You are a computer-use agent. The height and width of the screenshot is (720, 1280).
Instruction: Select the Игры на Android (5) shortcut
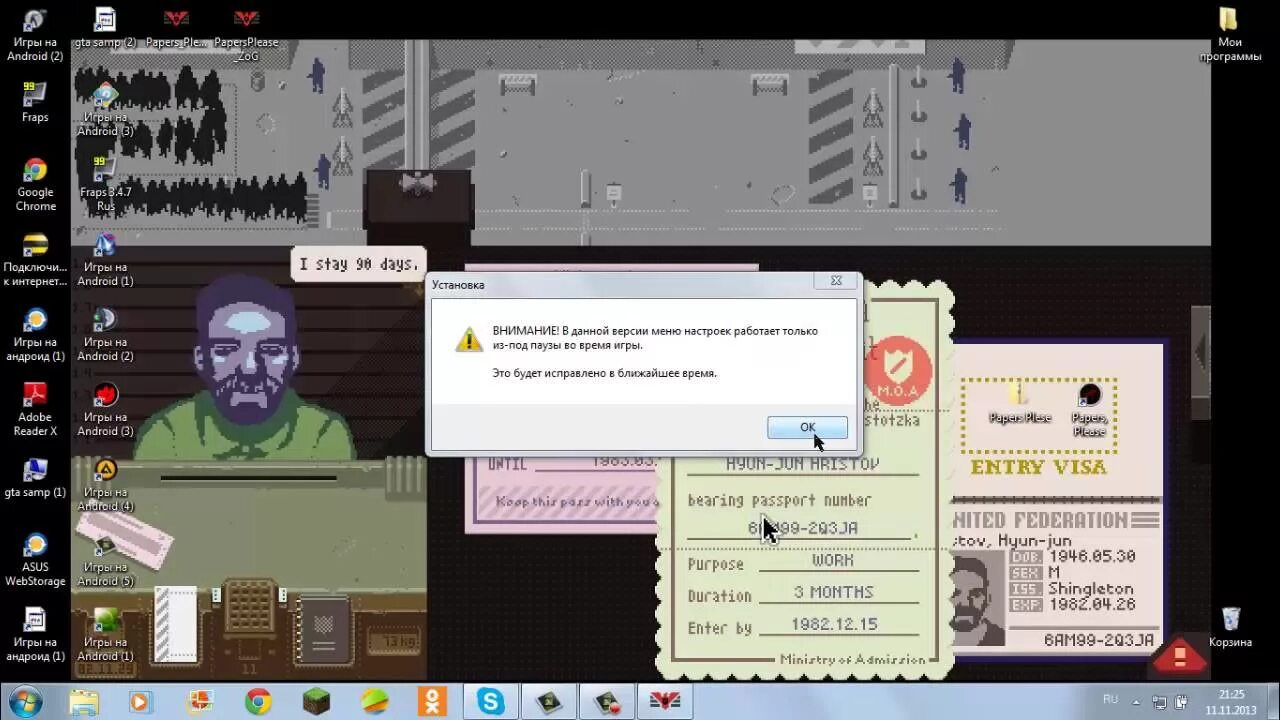(105, 559)
